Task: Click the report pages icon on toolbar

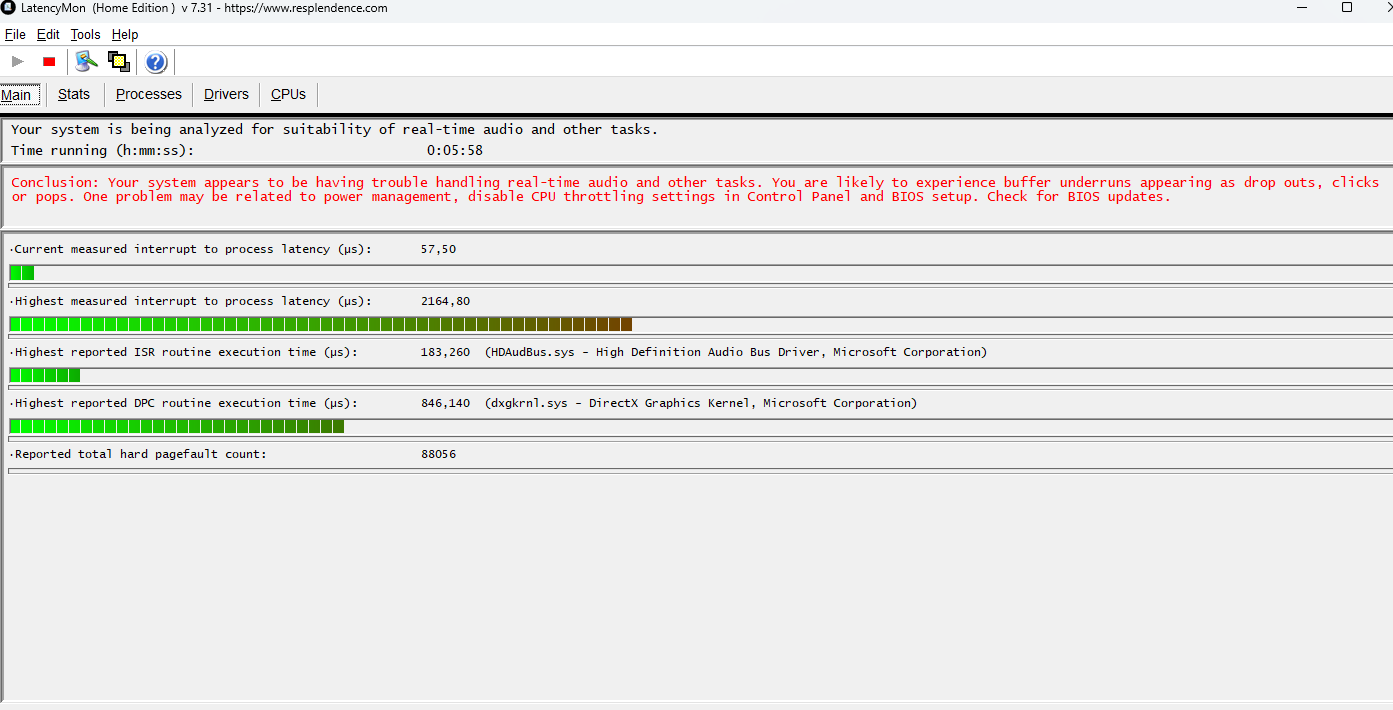Action: 118,61
